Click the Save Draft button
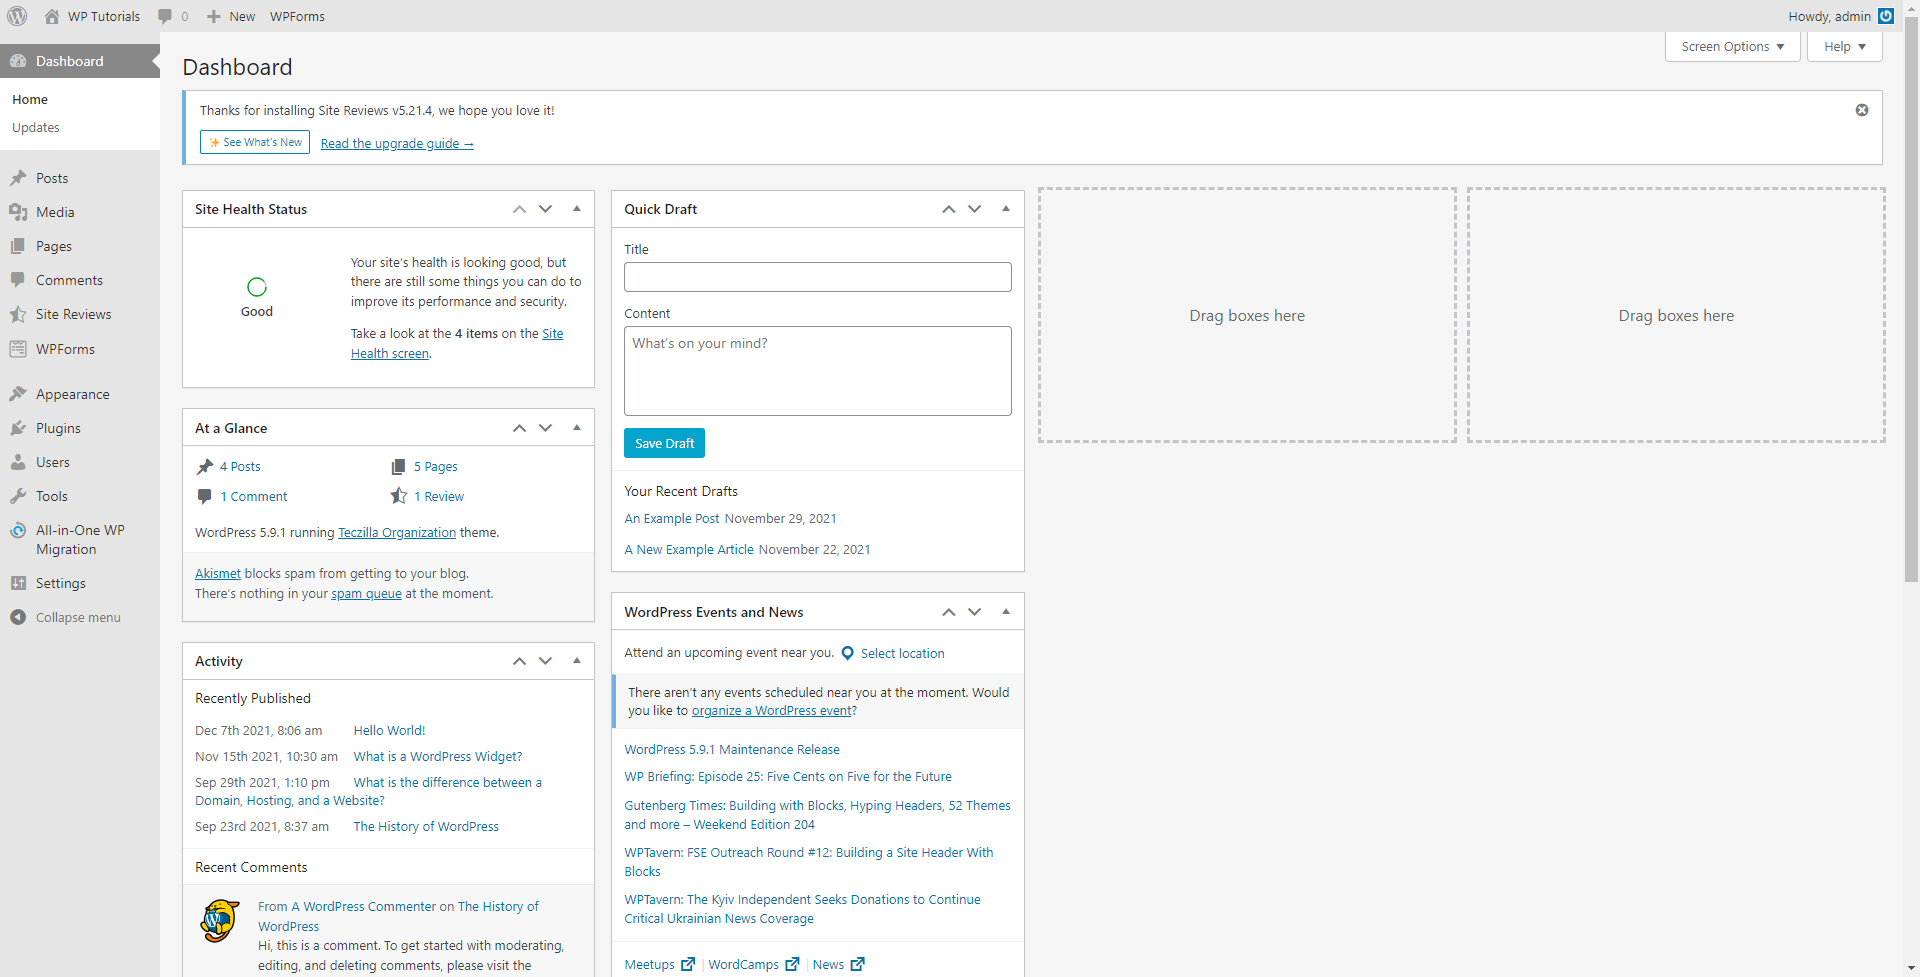1920x977 pixels. point(664,443)
